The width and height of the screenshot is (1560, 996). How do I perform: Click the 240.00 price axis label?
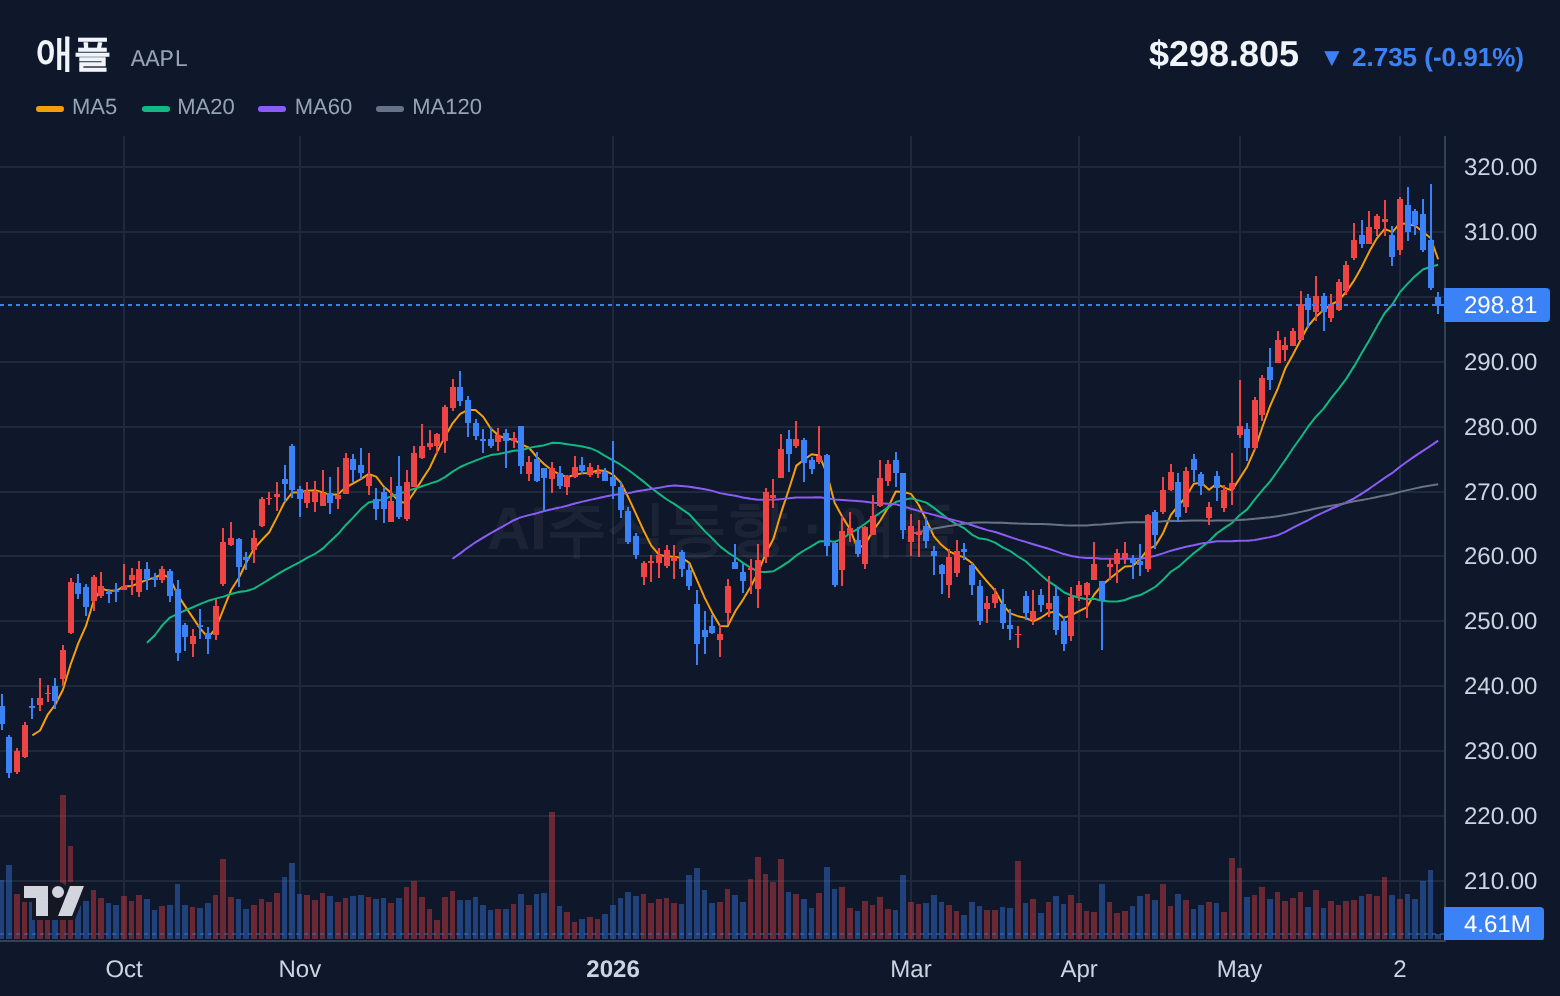(1500, 686)
